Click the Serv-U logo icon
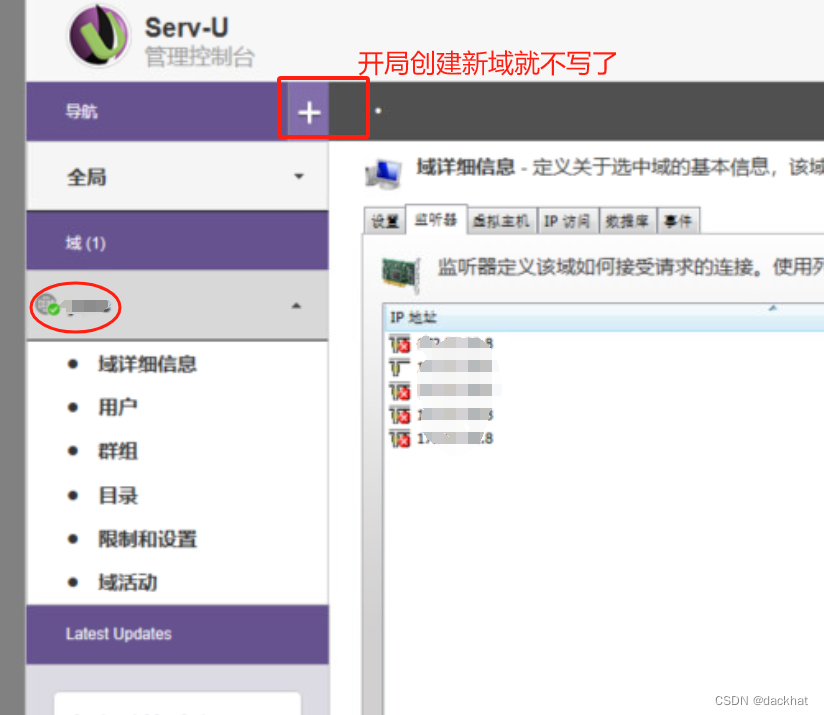 pos(98,35)
